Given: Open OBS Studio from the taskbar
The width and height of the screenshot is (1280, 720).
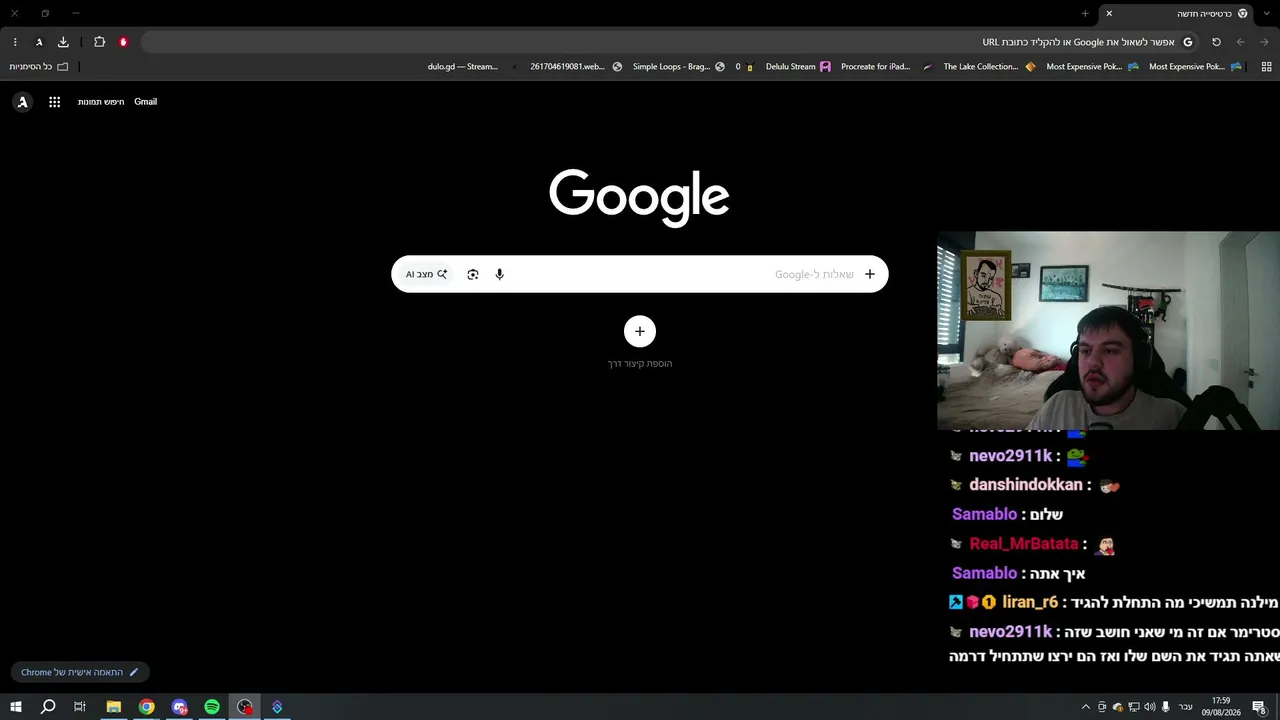Looking at the screenshot, I should click(x=245, y=707).
